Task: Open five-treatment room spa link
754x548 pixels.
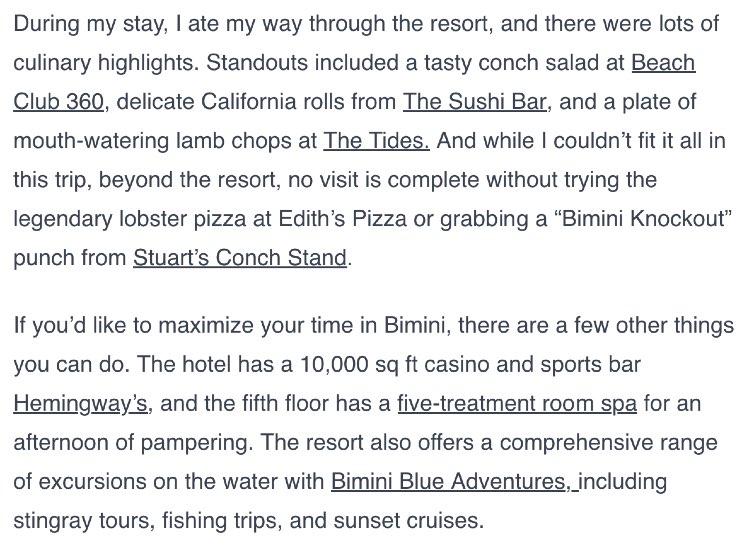Action: (517, 404)
